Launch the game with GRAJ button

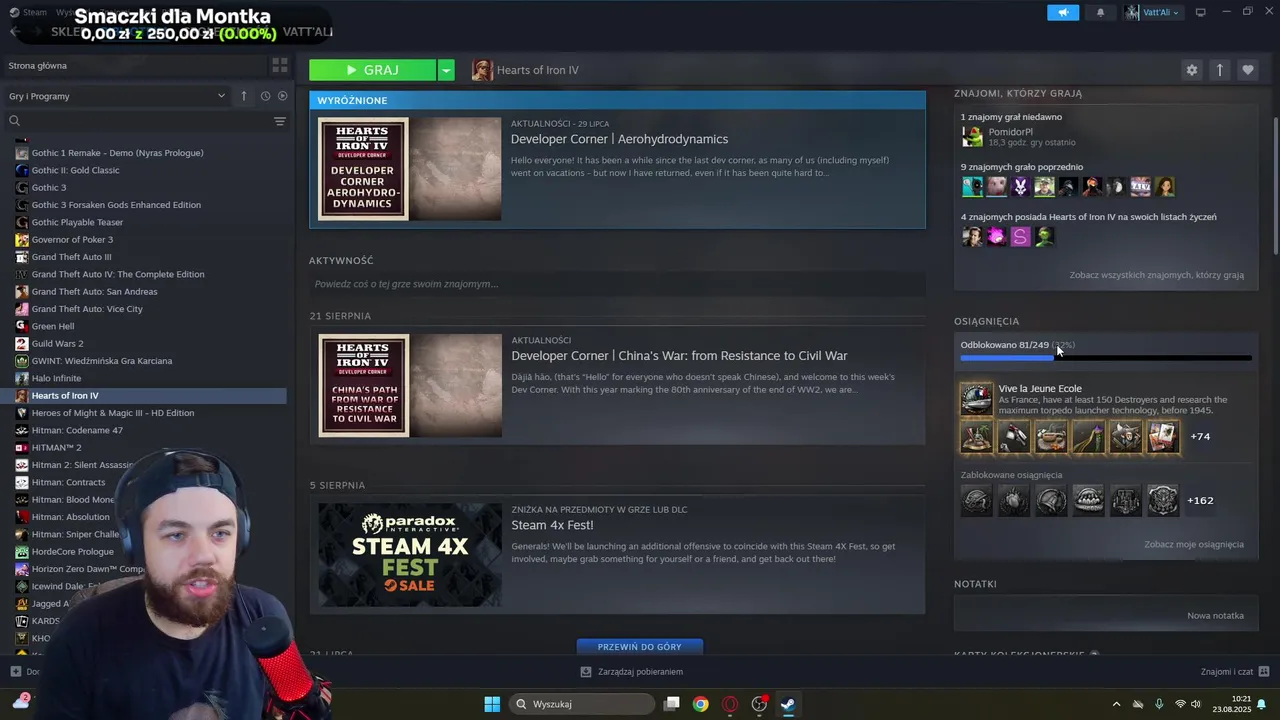(372, 70)
